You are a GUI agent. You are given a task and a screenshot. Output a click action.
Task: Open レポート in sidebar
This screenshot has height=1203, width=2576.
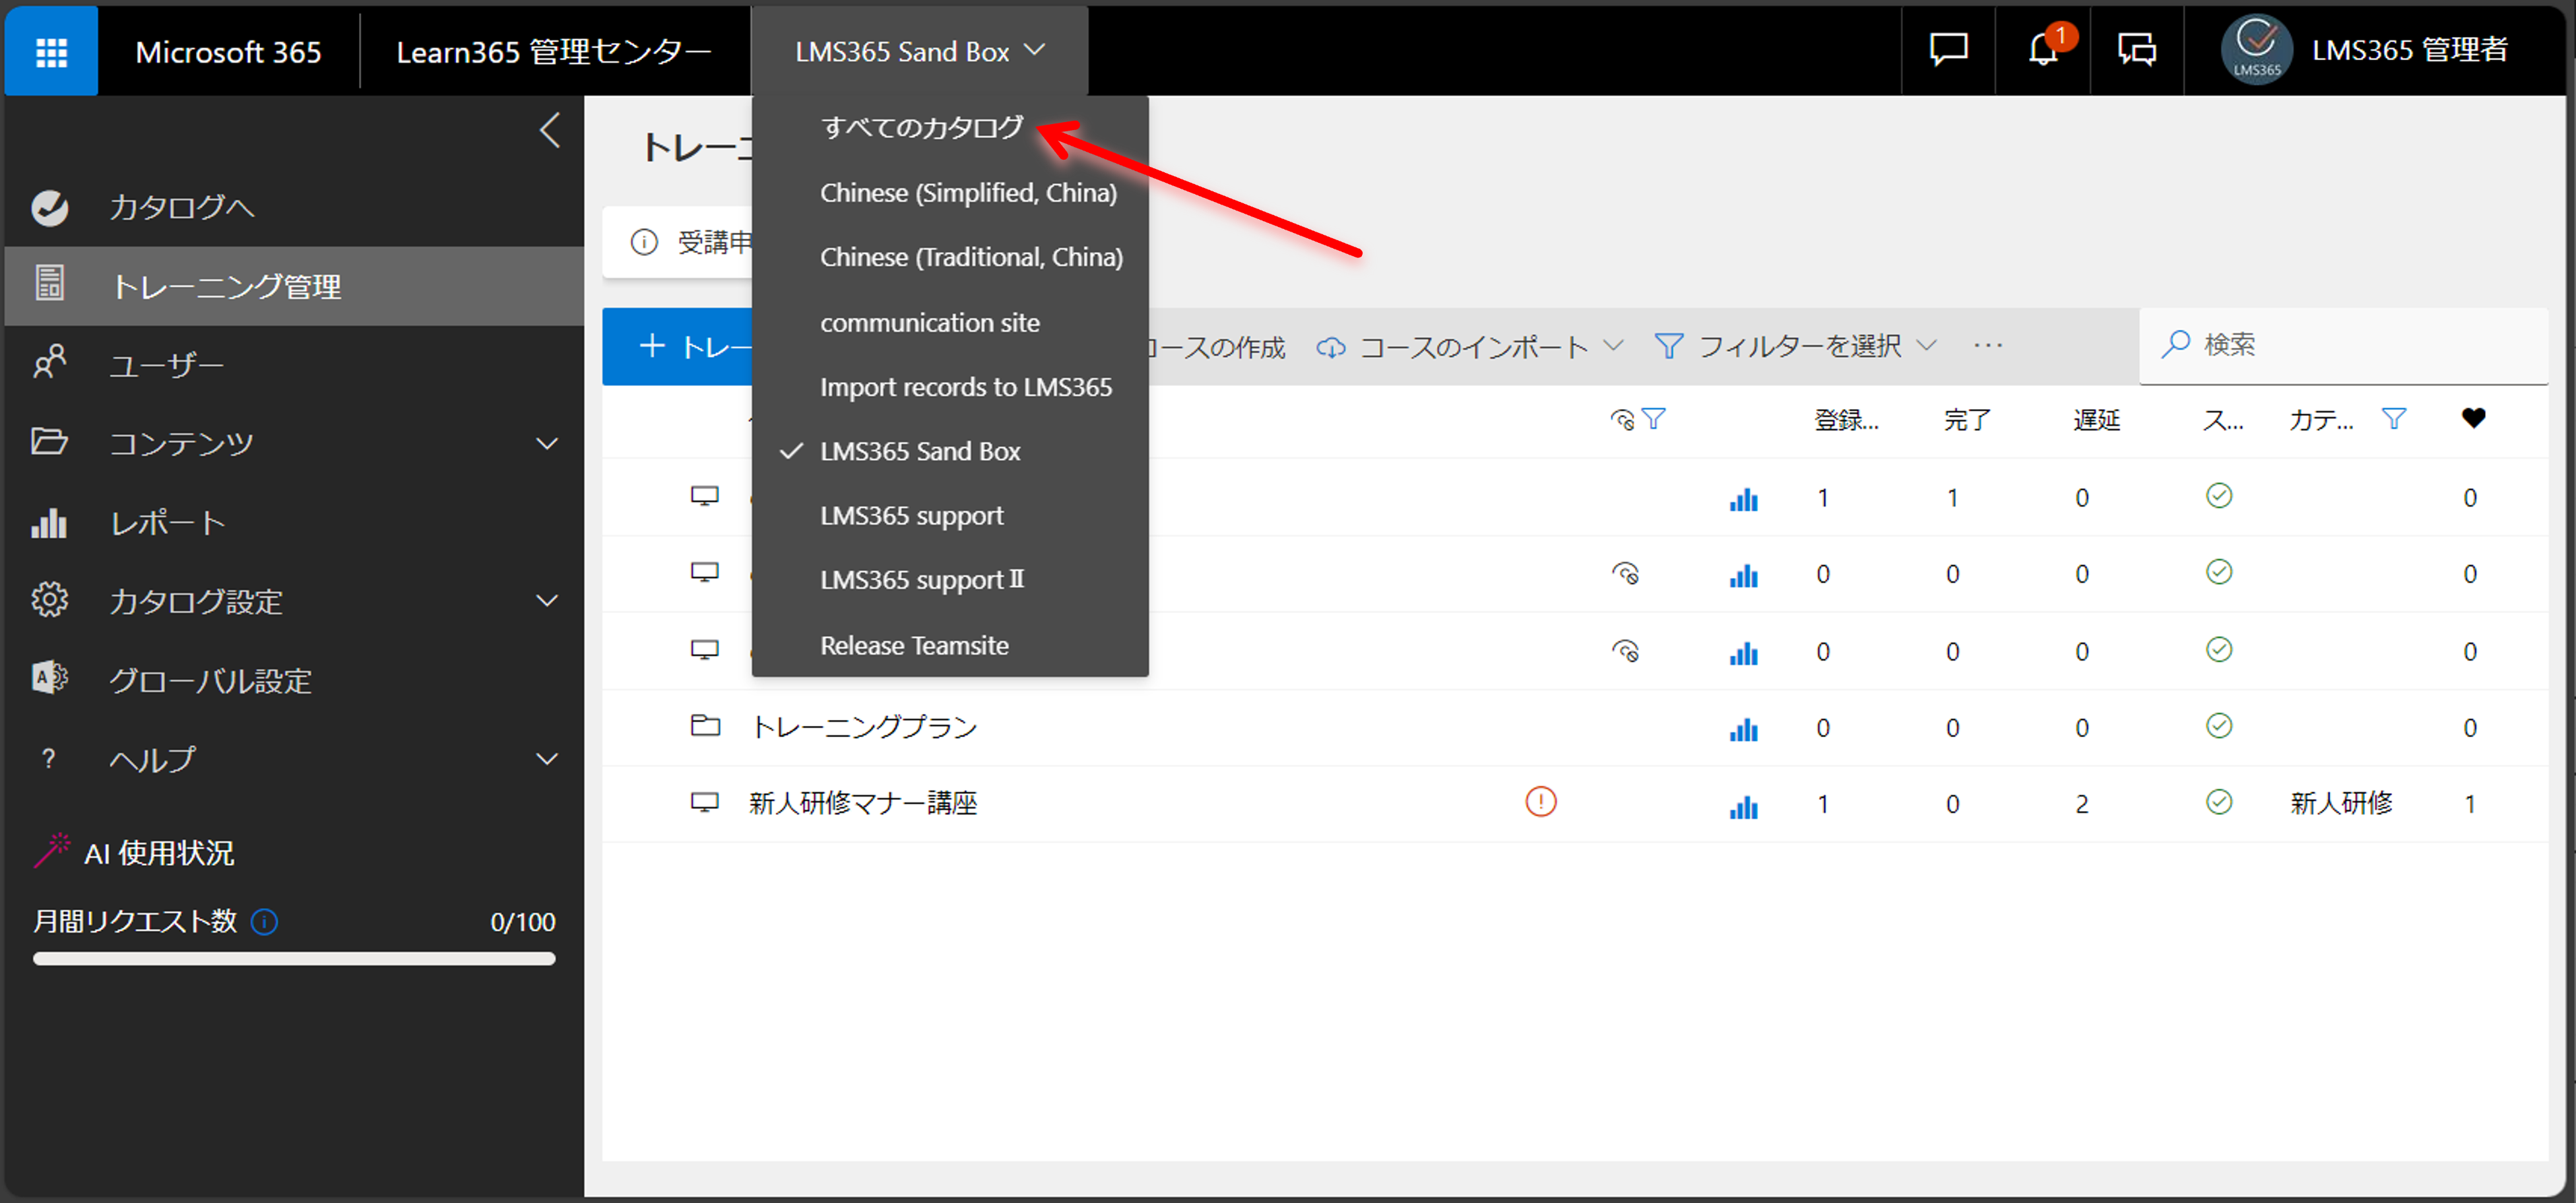point(293,522)
